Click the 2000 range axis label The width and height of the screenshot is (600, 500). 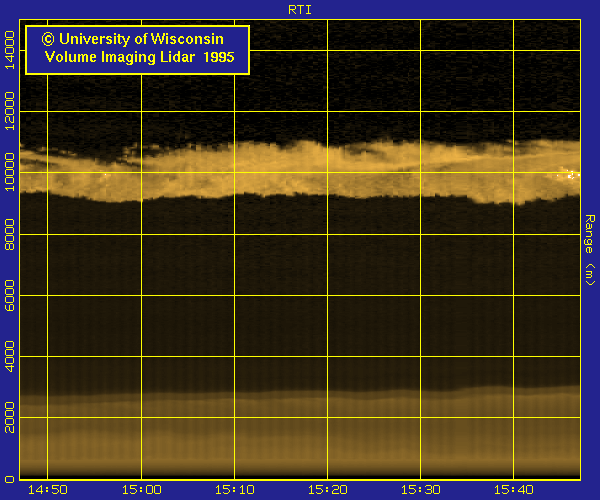click(9, 417)
